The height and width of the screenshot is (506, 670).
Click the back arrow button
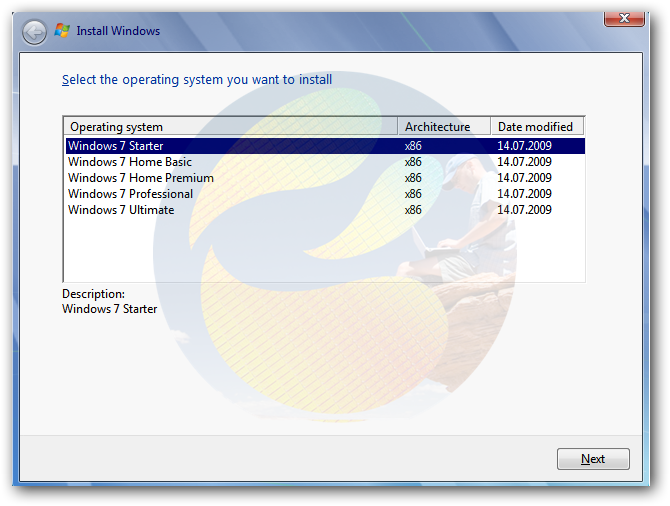34,32
